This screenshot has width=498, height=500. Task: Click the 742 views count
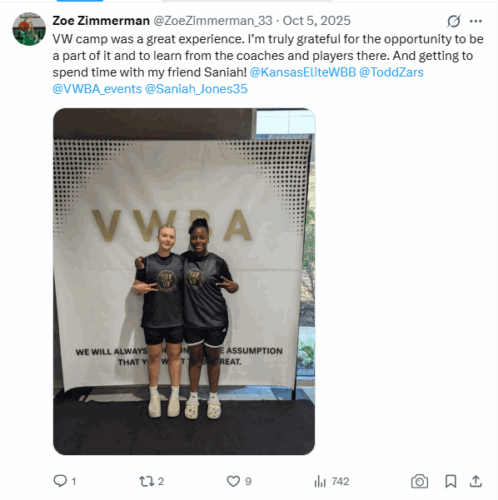pos(340,481)
